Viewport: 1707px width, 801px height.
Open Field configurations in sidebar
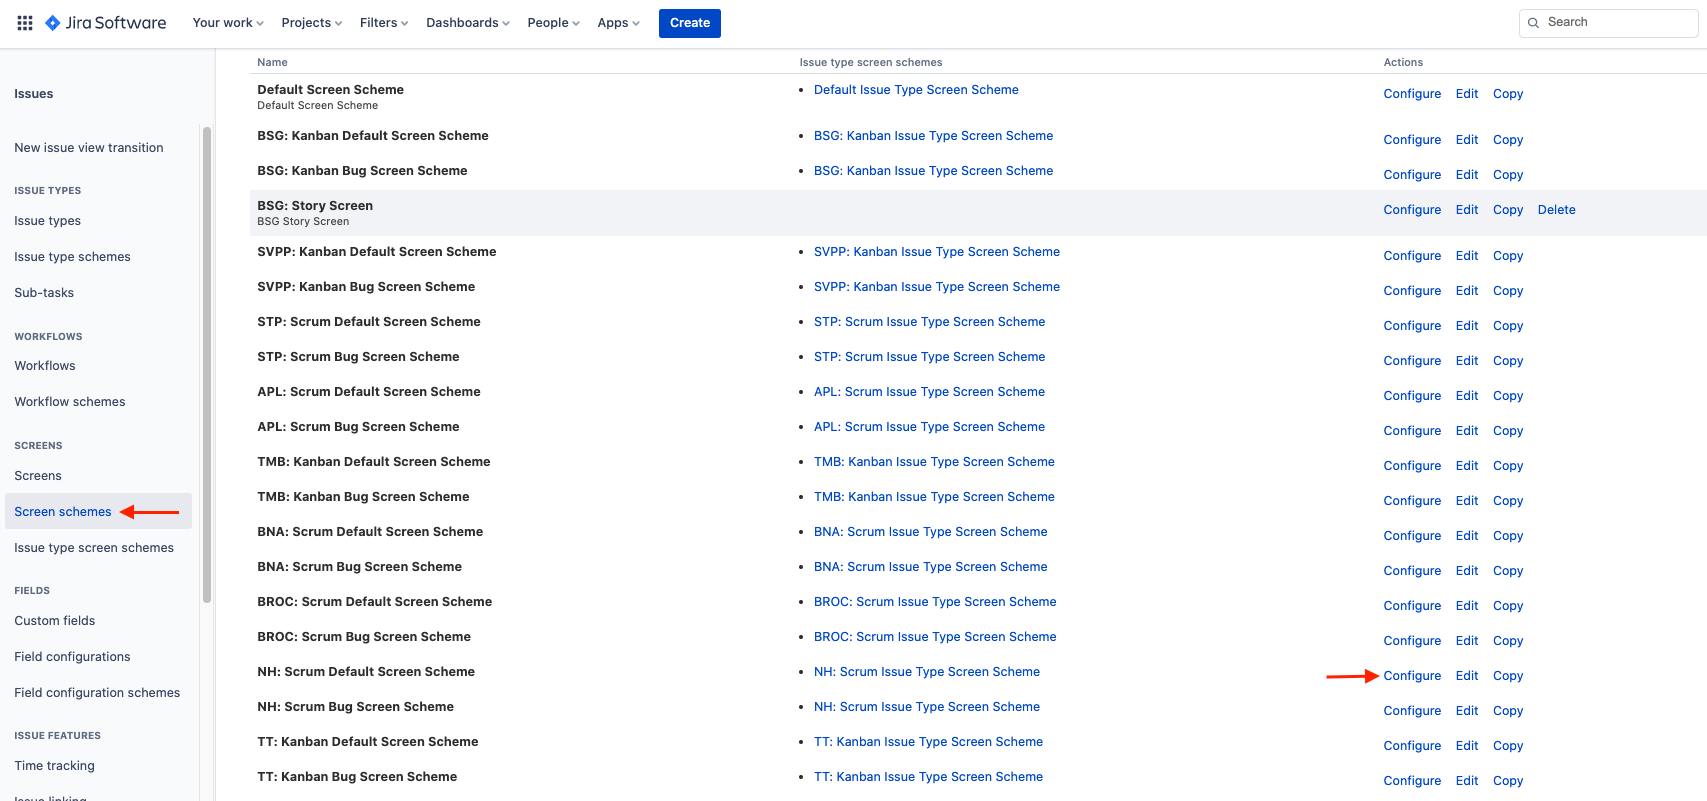pos(72,657)
